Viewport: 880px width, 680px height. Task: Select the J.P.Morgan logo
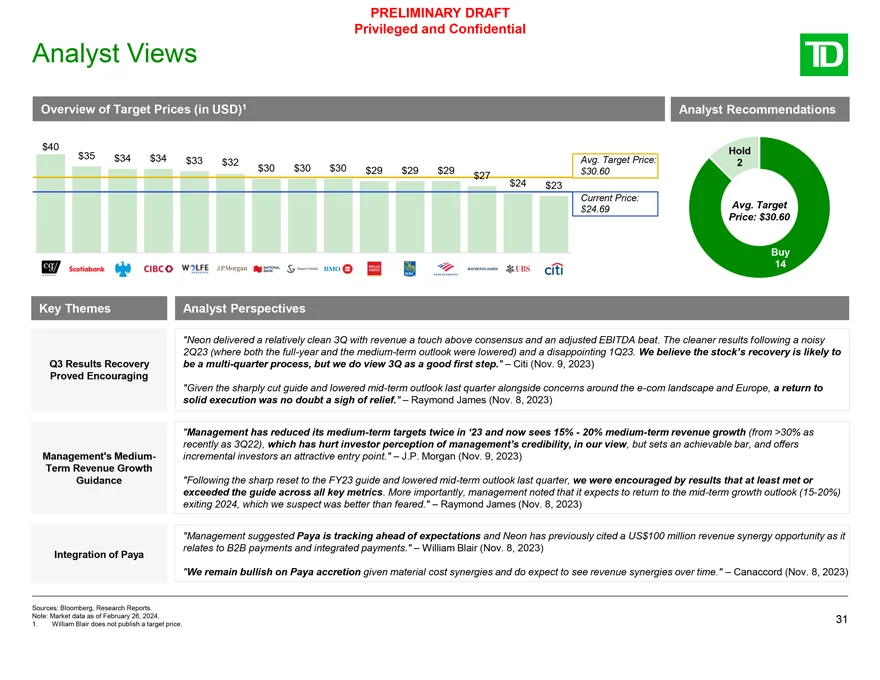(x=231, y=269)
